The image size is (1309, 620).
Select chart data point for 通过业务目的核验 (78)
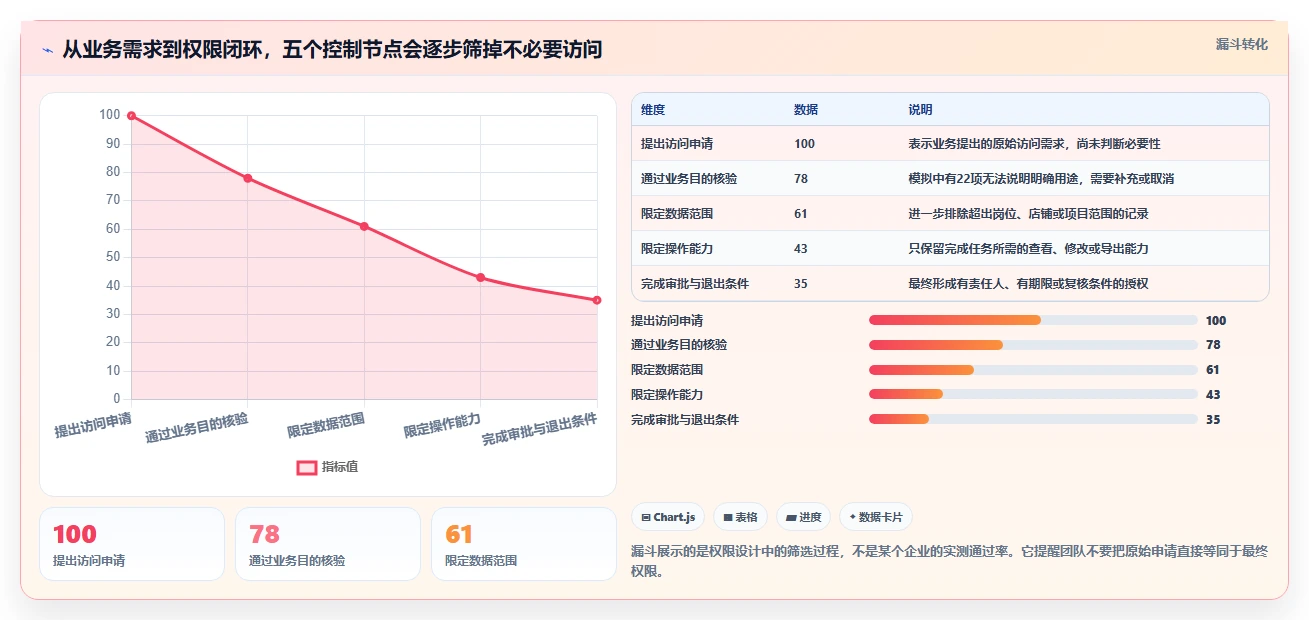click(x=248, y=178)
